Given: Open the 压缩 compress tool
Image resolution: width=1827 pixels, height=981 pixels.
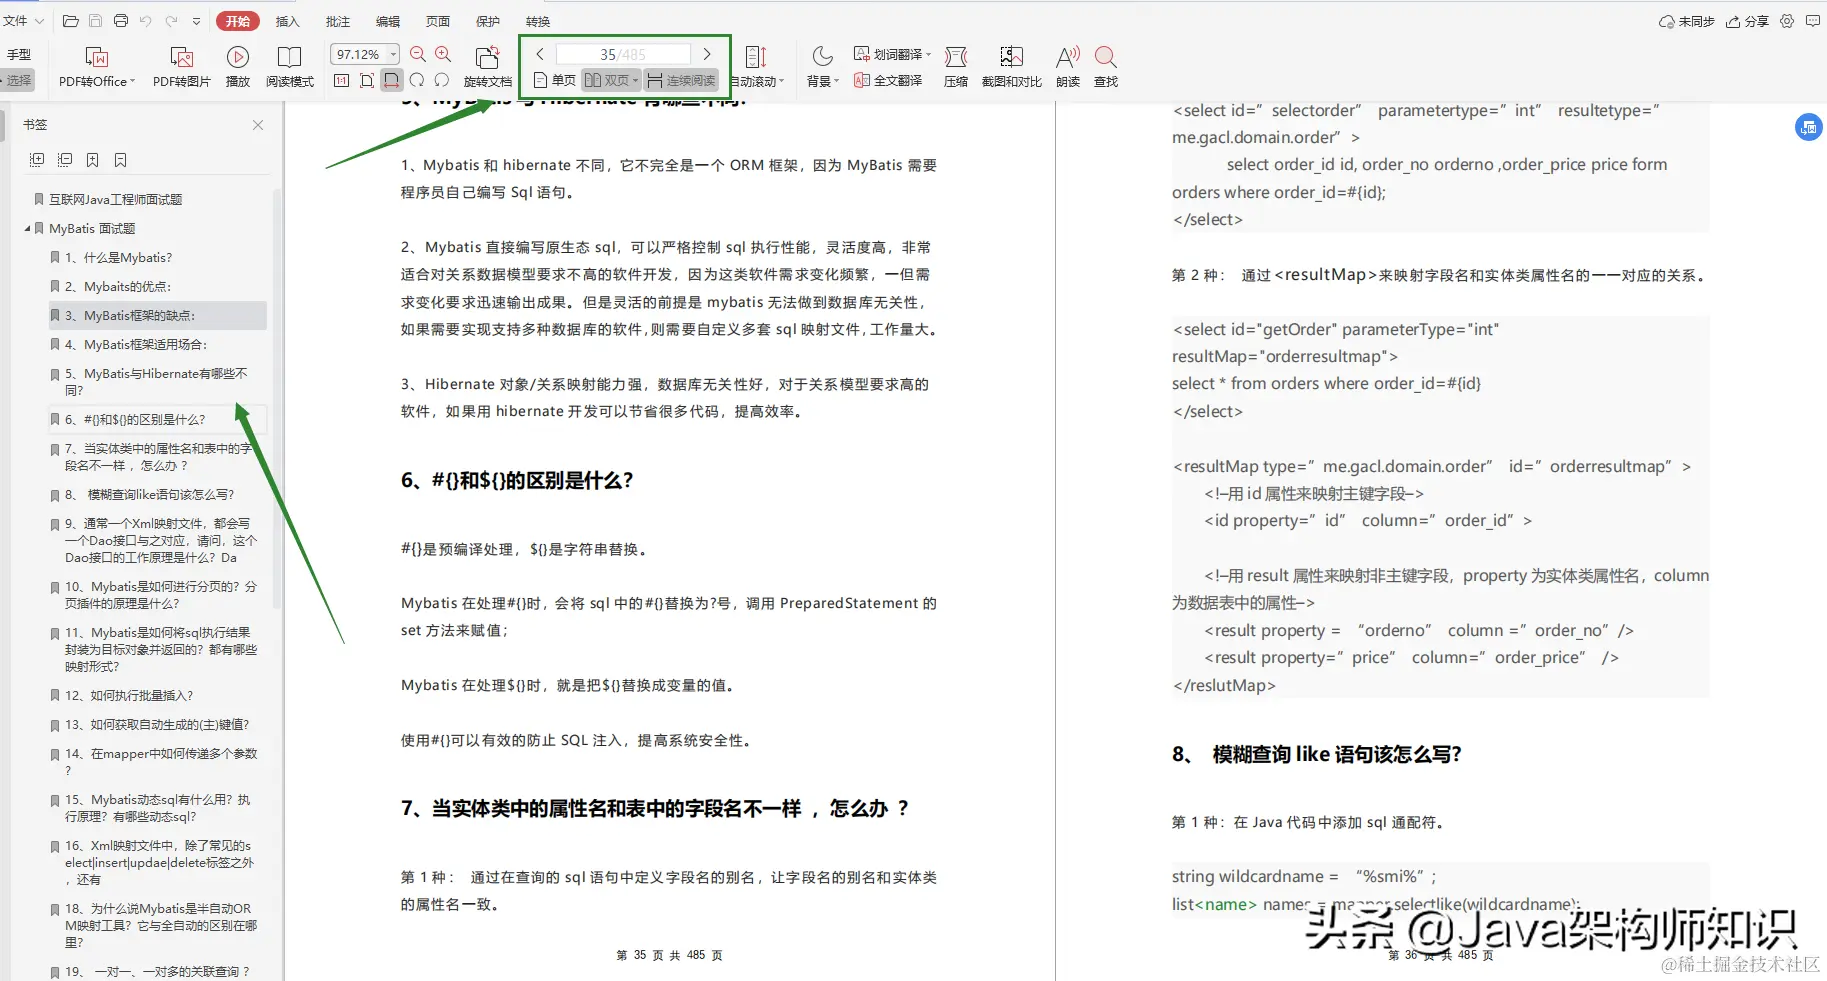Looking at the screenshot, I should [955, 66].
